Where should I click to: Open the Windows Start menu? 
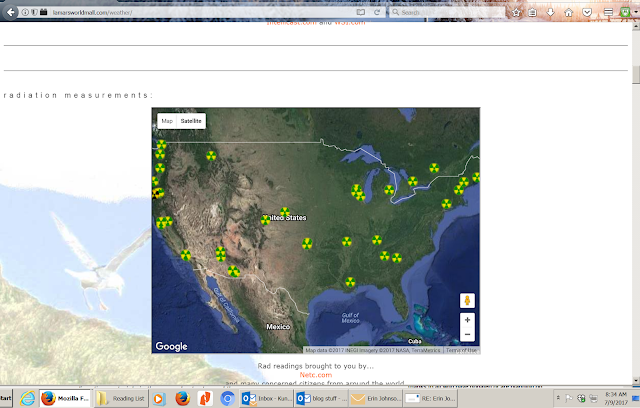coord(6,398)
